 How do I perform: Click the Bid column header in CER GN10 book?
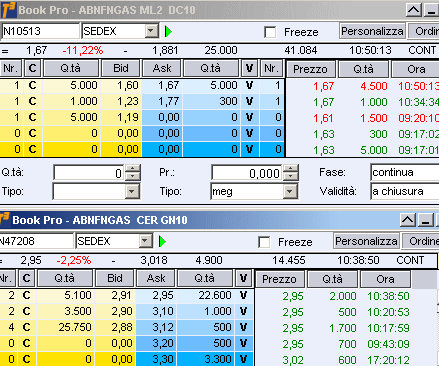coord(115,278)
